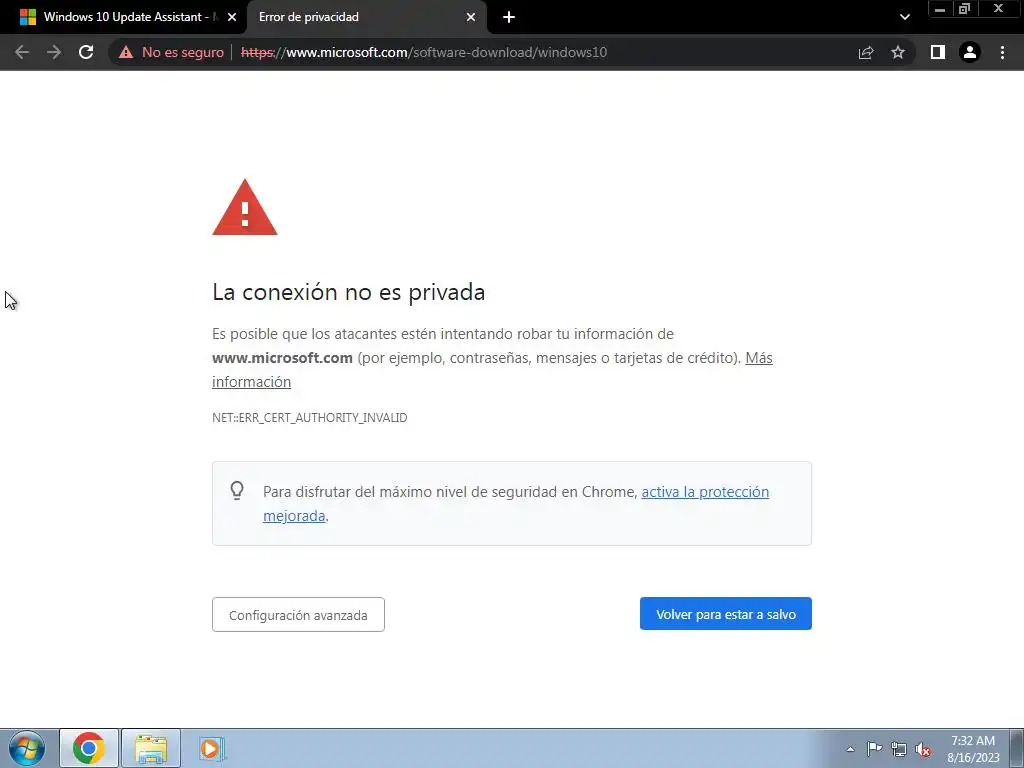This screenshot has height=768, width=1024.
Task: Click the lightbulb tip icon
Action: [237, 490]
